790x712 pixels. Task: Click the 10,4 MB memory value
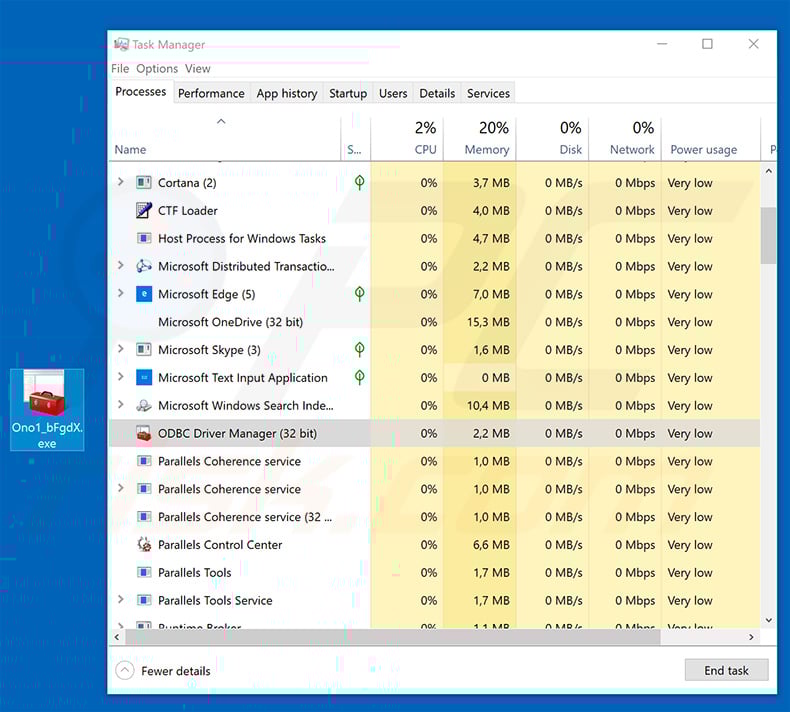488,405
